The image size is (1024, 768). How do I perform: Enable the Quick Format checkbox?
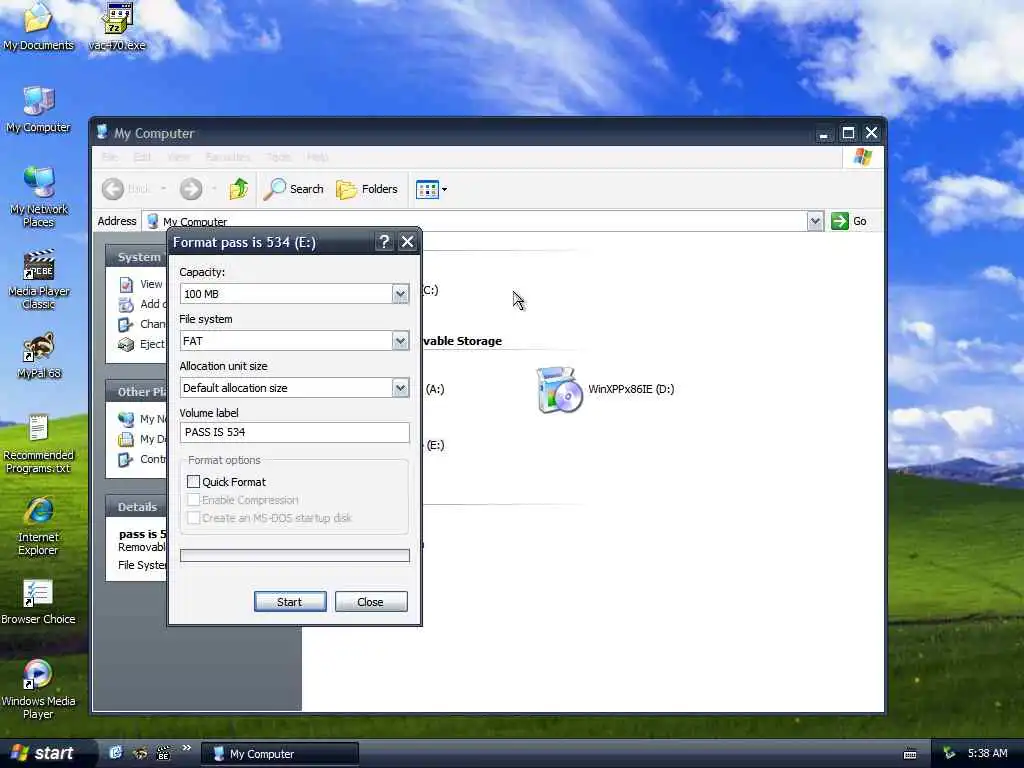coord(193,482)
